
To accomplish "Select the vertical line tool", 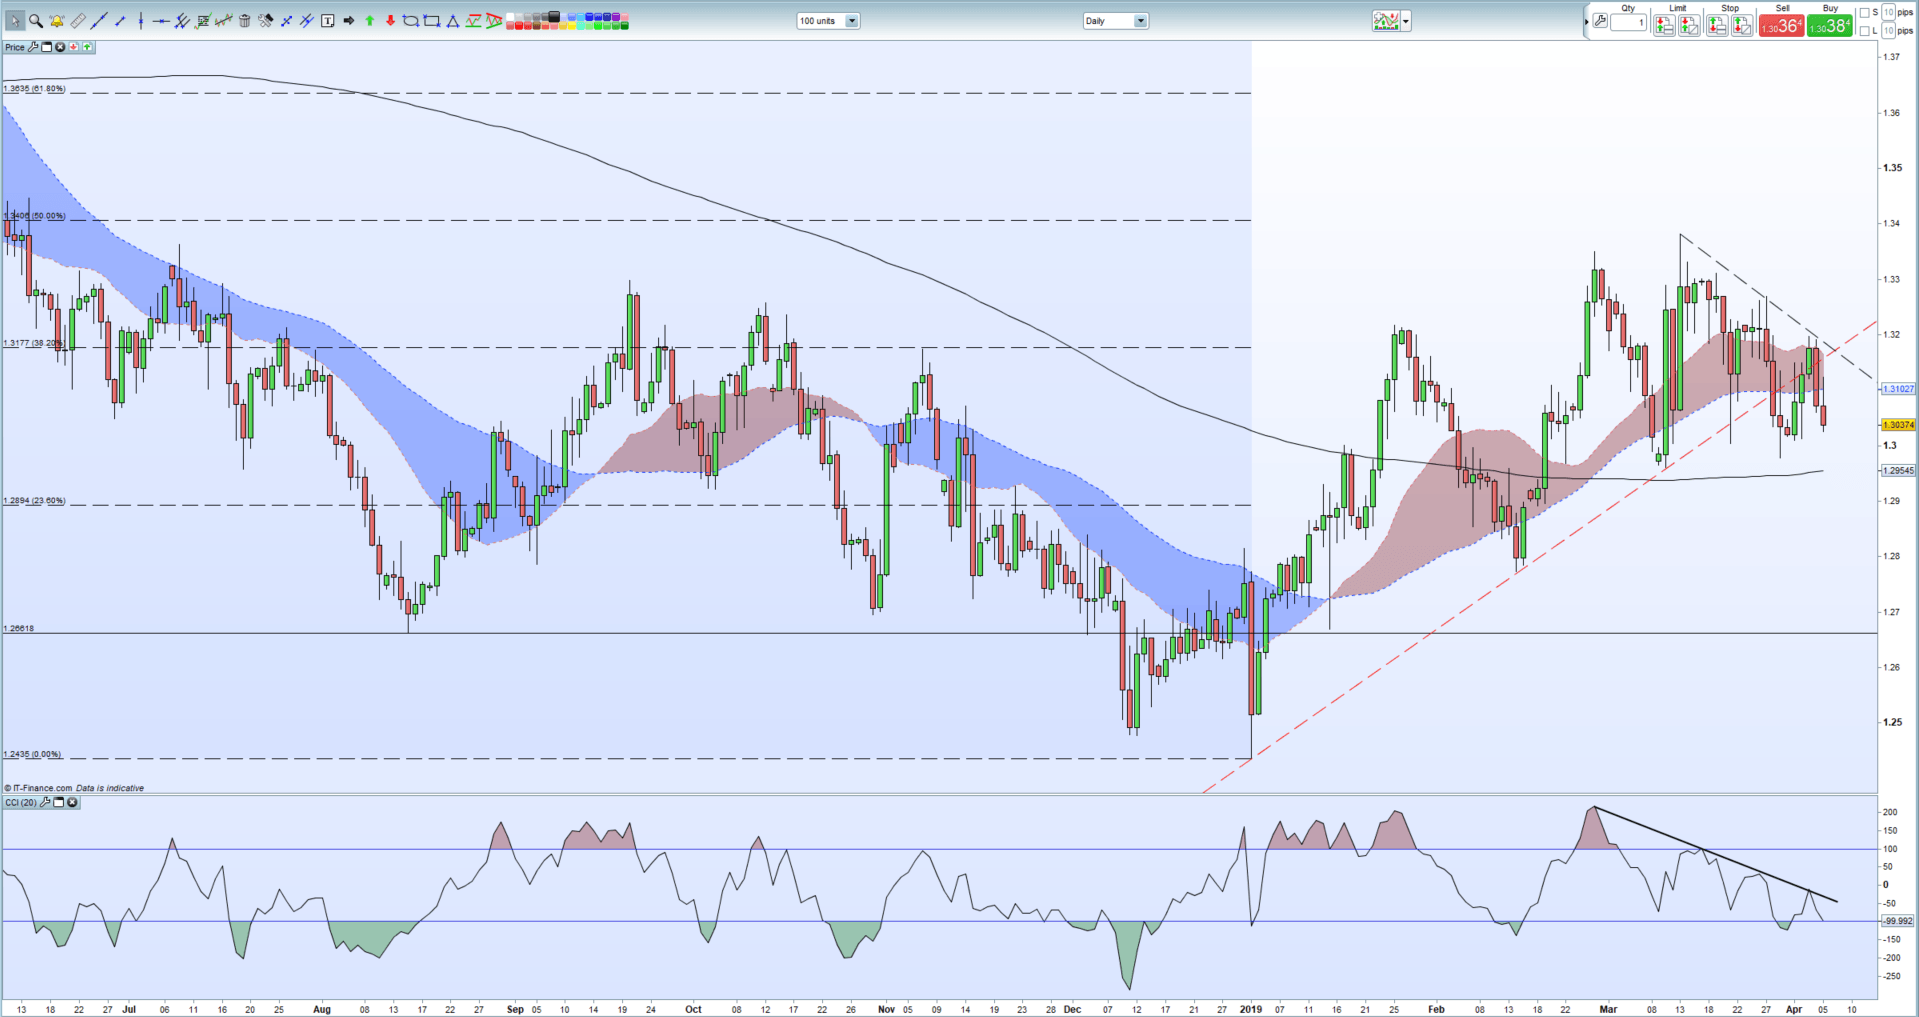I will (x=141, y=21).
